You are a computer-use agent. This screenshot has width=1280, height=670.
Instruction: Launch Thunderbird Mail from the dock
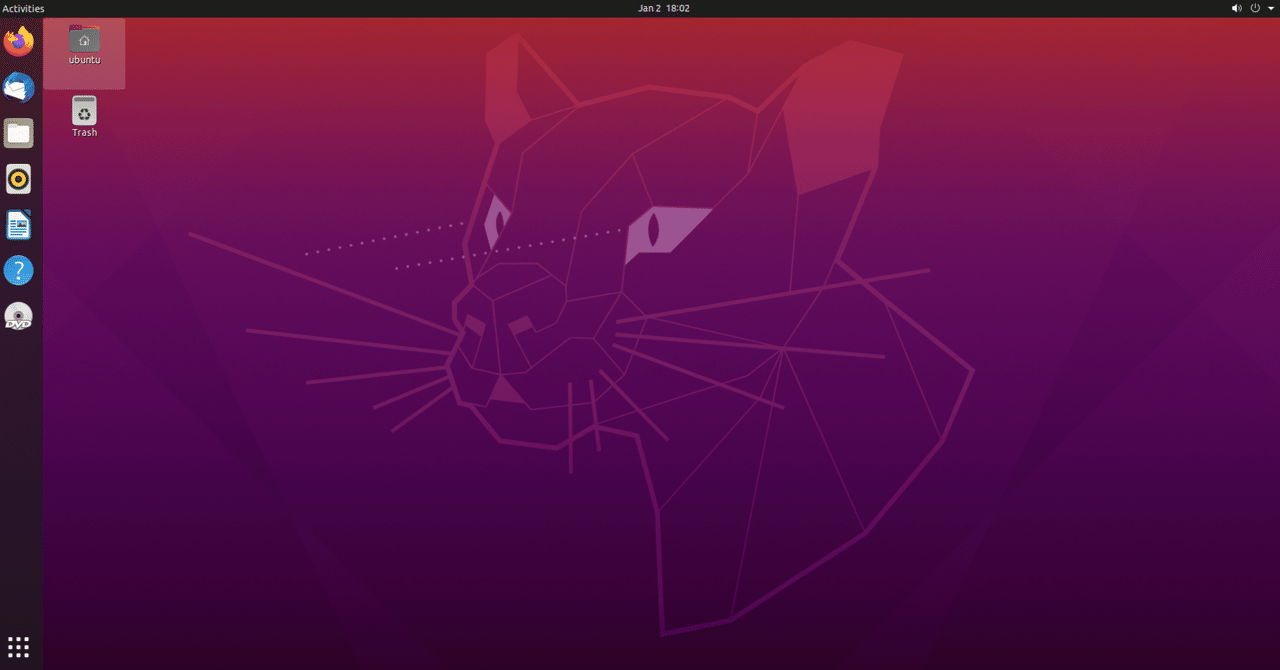[x=19, y=88]
